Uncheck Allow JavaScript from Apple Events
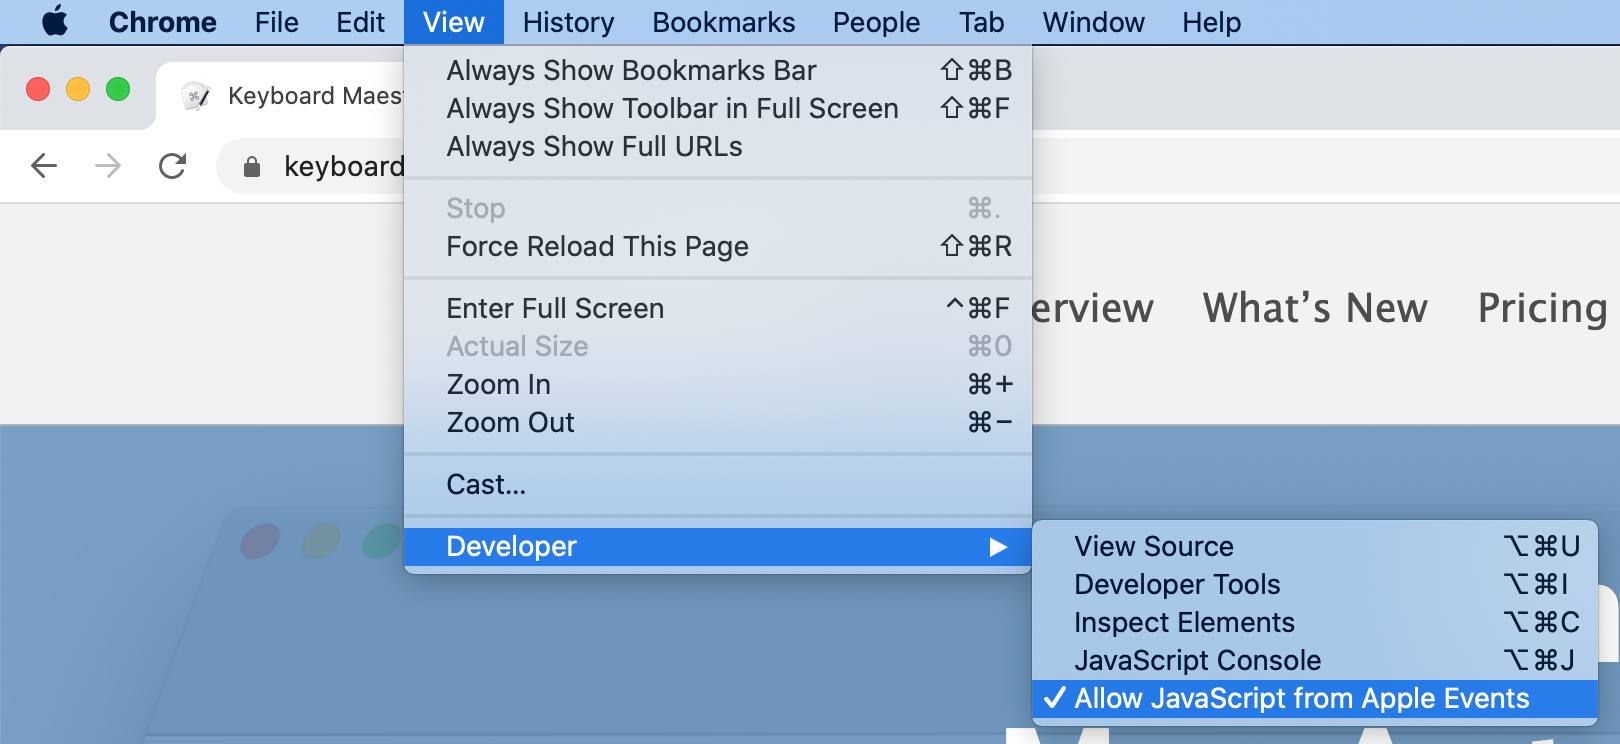Viewport: 1620px width, 744px height. [1301, 698]
